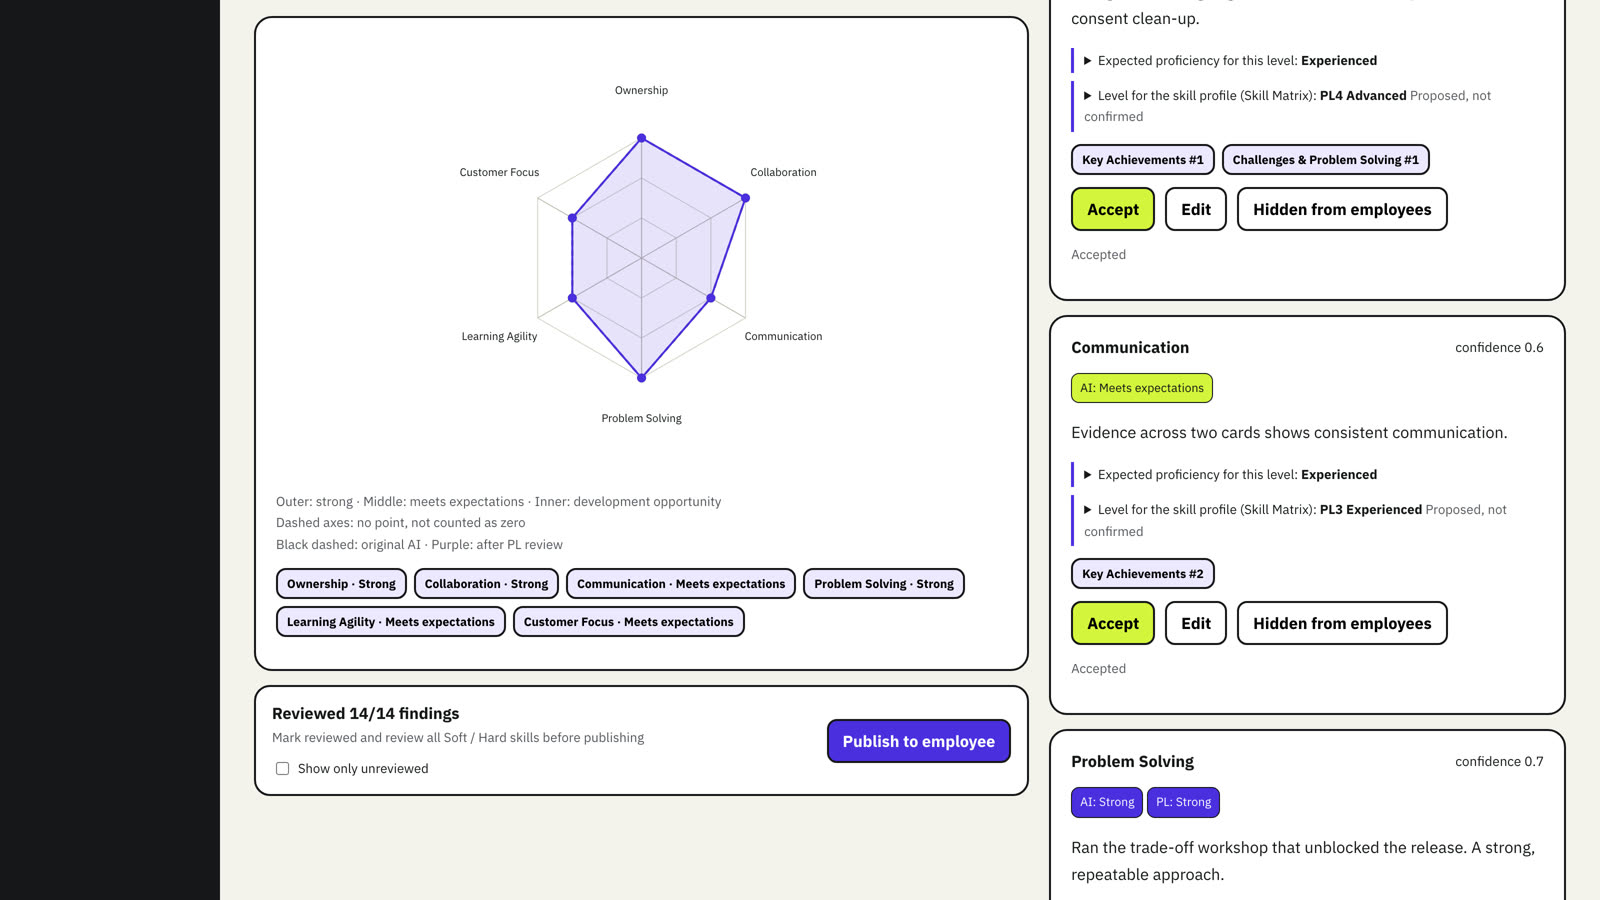The image size is (1600, 900).
Task: Accept the finding in the consent clean-up card
Action: (1113, 209)
